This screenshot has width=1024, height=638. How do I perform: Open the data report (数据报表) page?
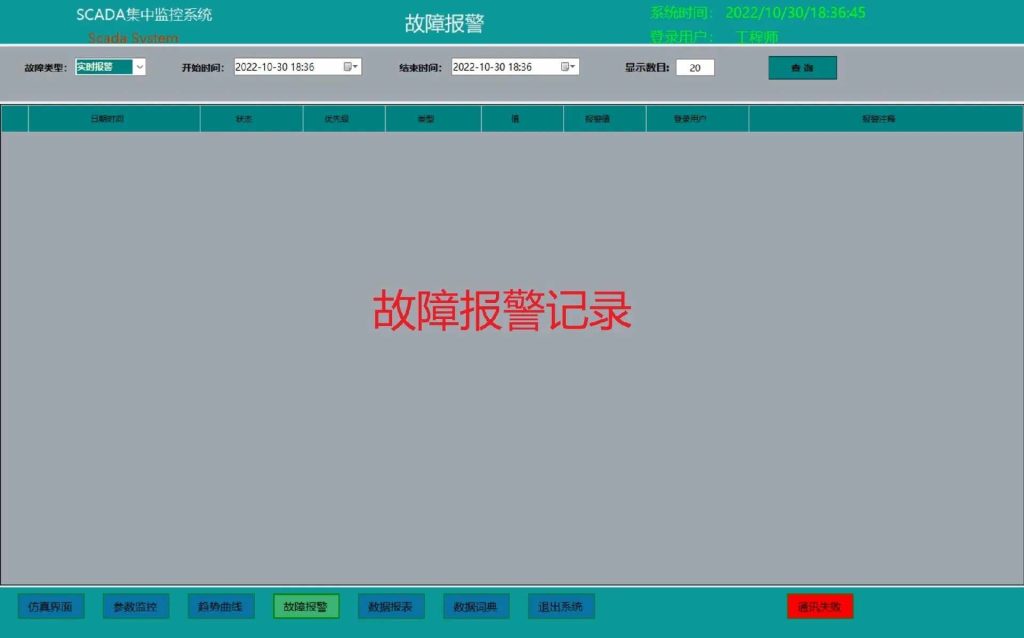pyautogui.click(x=391, y=606)
